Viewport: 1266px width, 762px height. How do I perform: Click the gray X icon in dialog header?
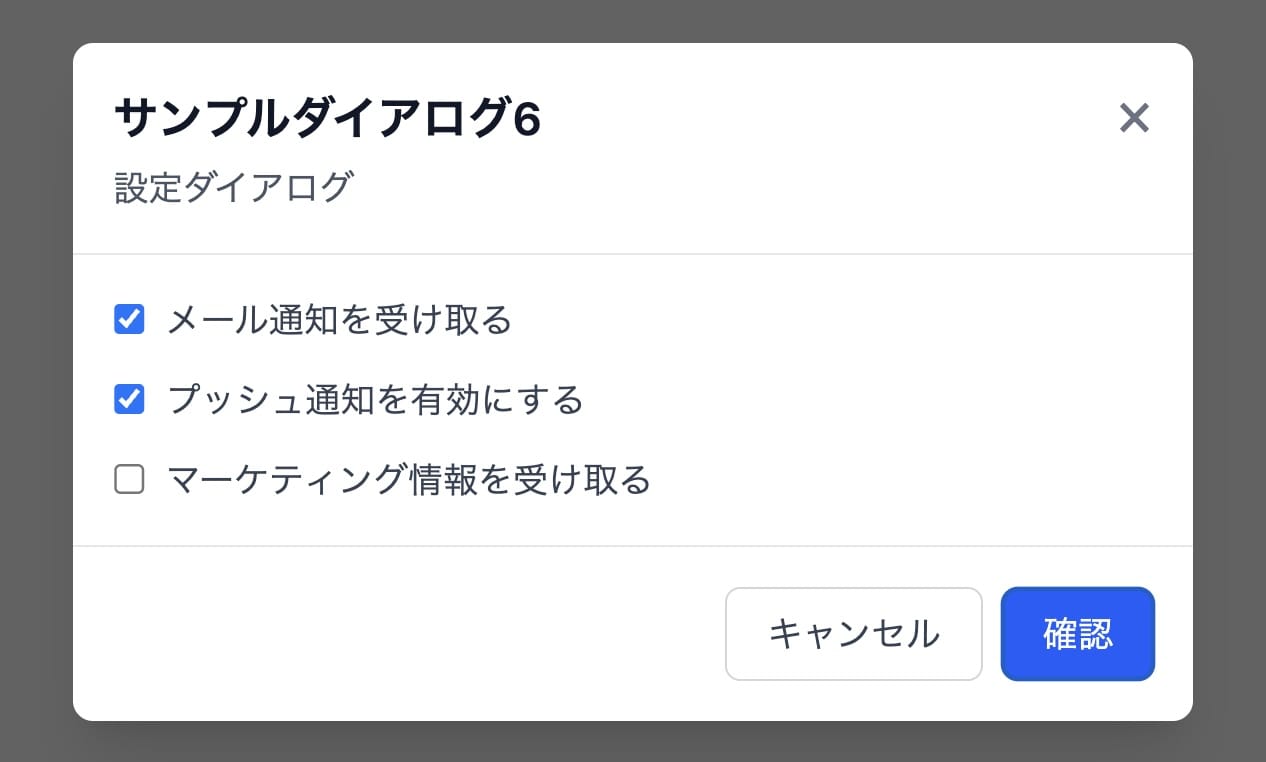coord(1134,119)
